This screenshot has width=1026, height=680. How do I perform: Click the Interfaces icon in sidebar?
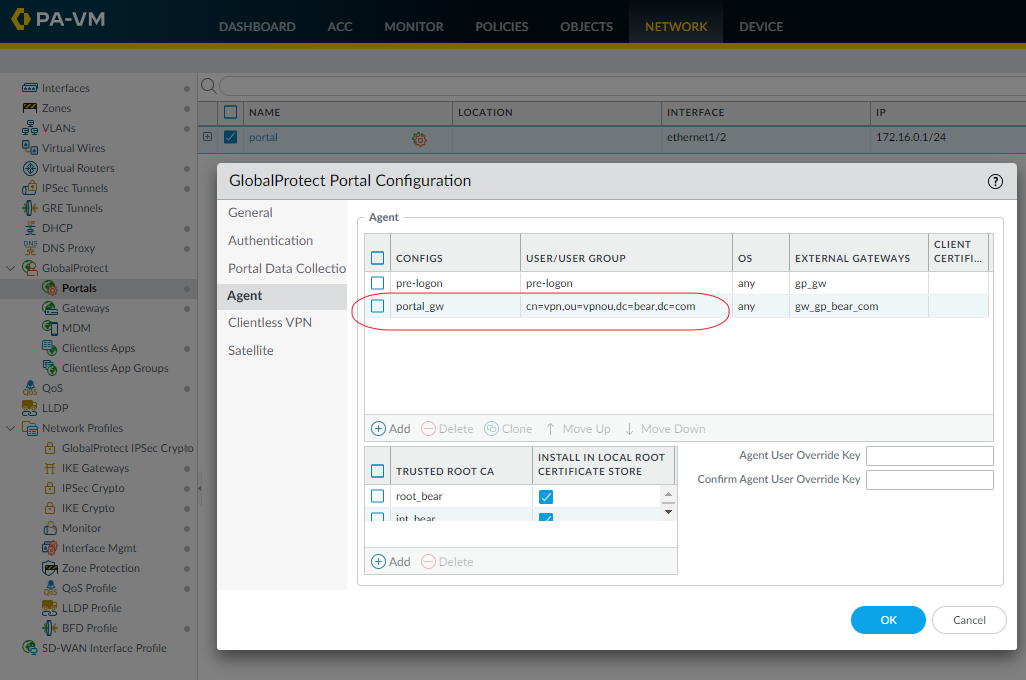(30, 88)
